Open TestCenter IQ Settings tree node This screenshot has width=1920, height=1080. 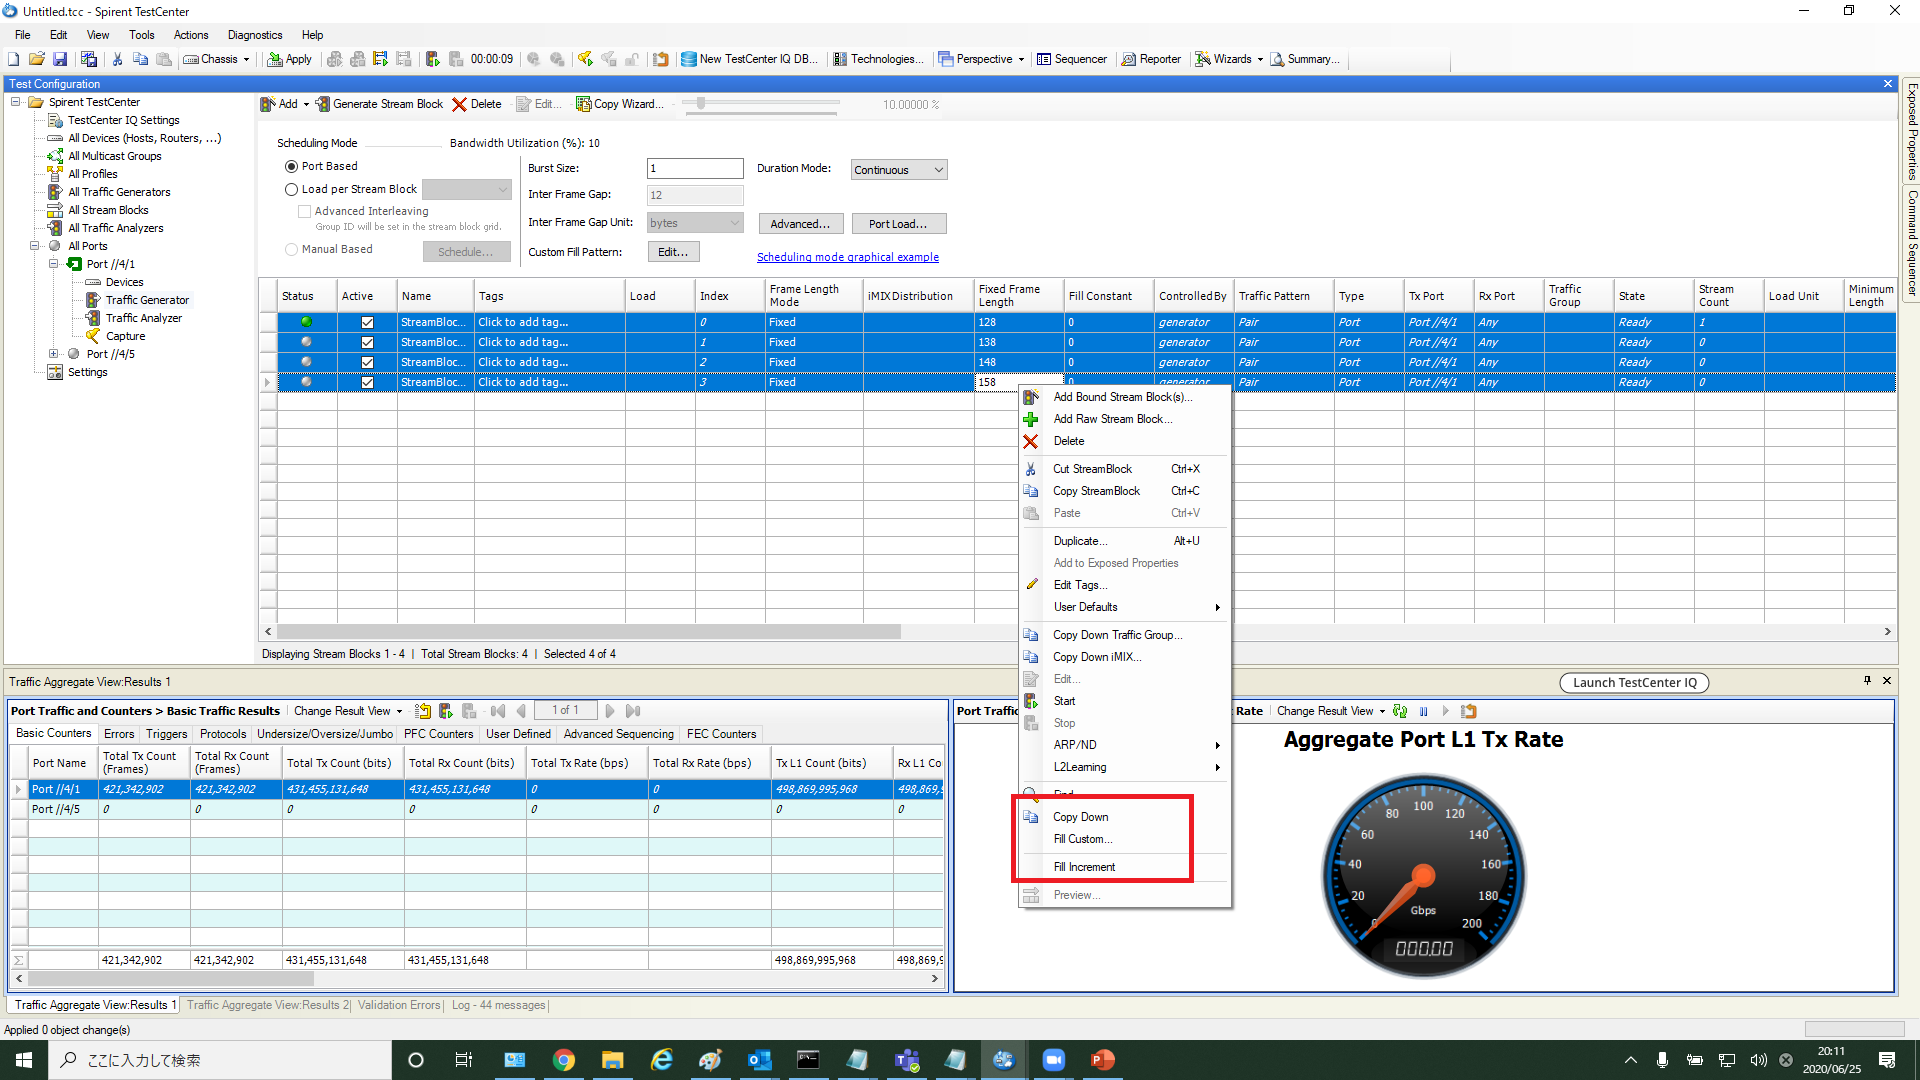click(123, 120)
